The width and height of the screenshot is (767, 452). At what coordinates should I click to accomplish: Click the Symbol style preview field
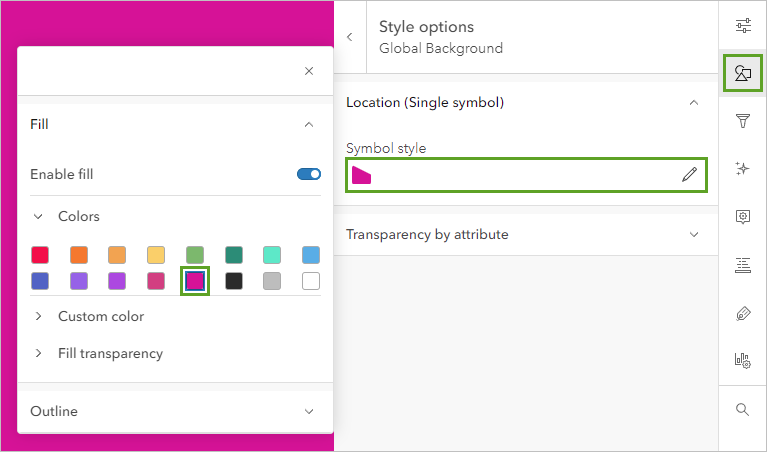point(510,175)
